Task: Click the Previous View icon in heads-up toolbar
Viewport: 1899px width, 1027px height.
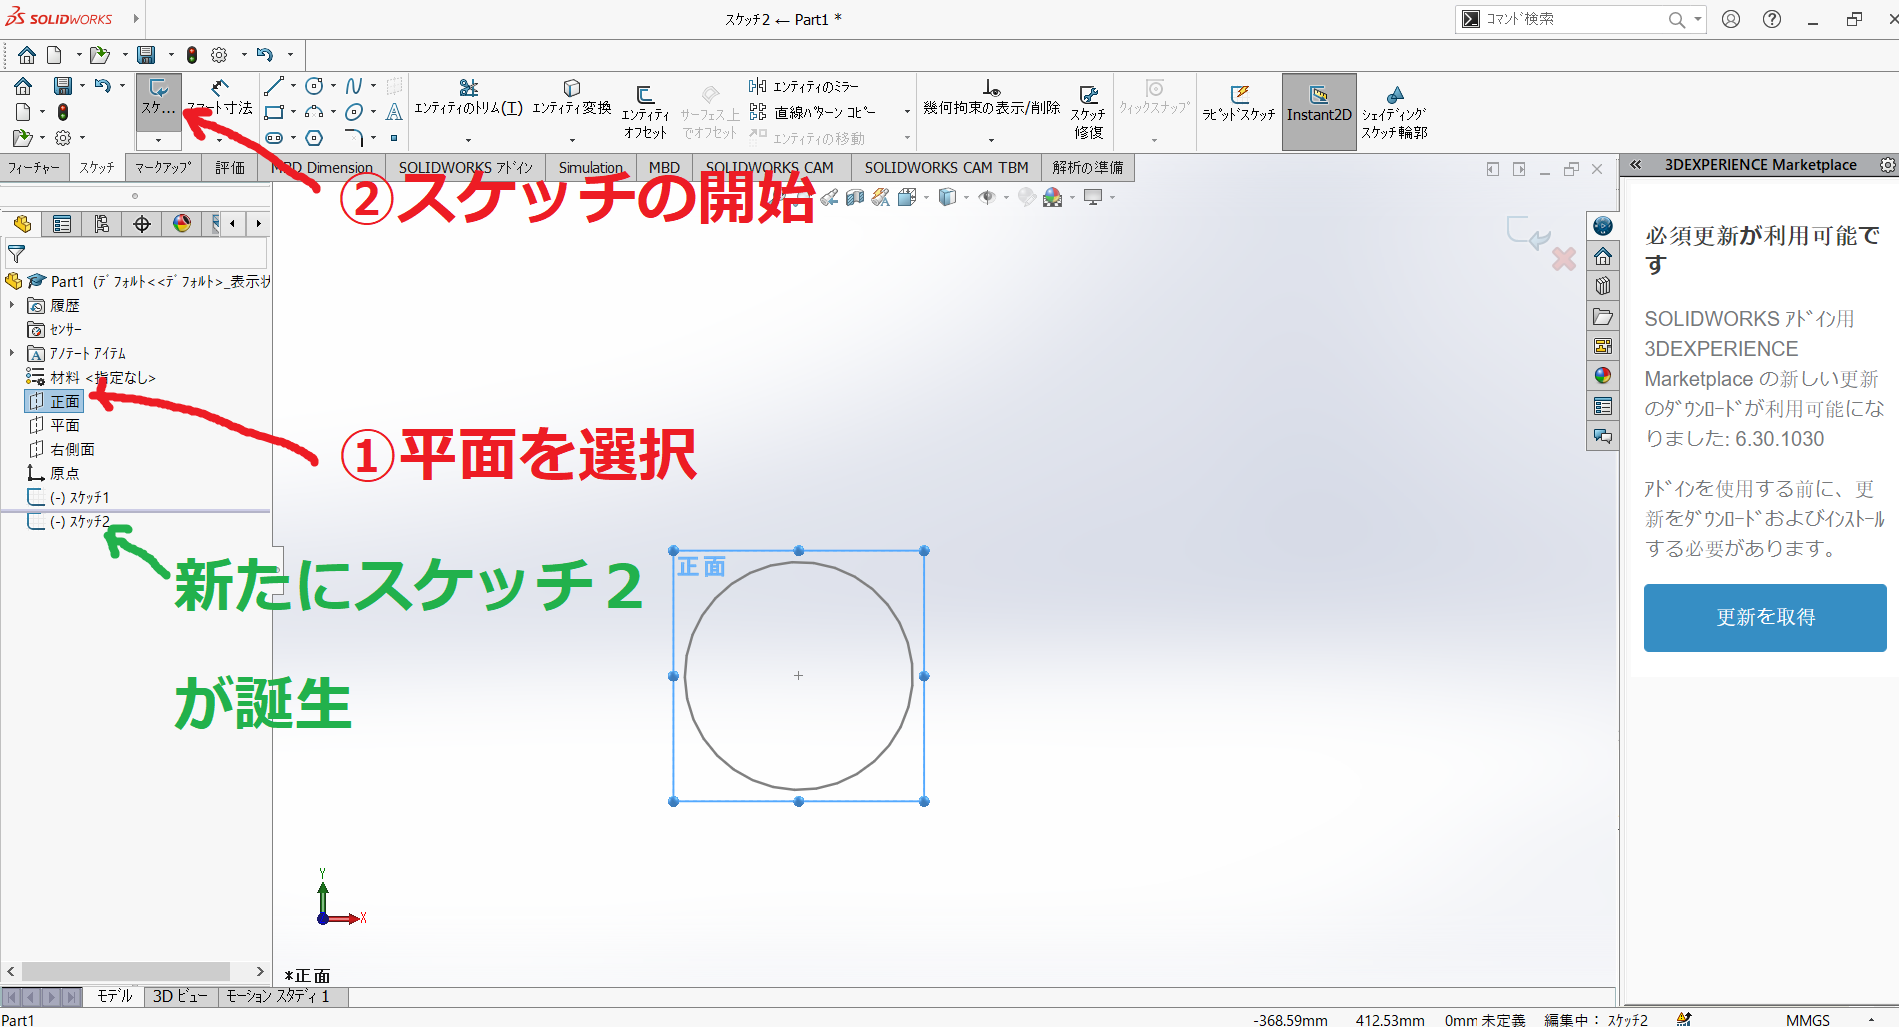Action: pos(830,197)
